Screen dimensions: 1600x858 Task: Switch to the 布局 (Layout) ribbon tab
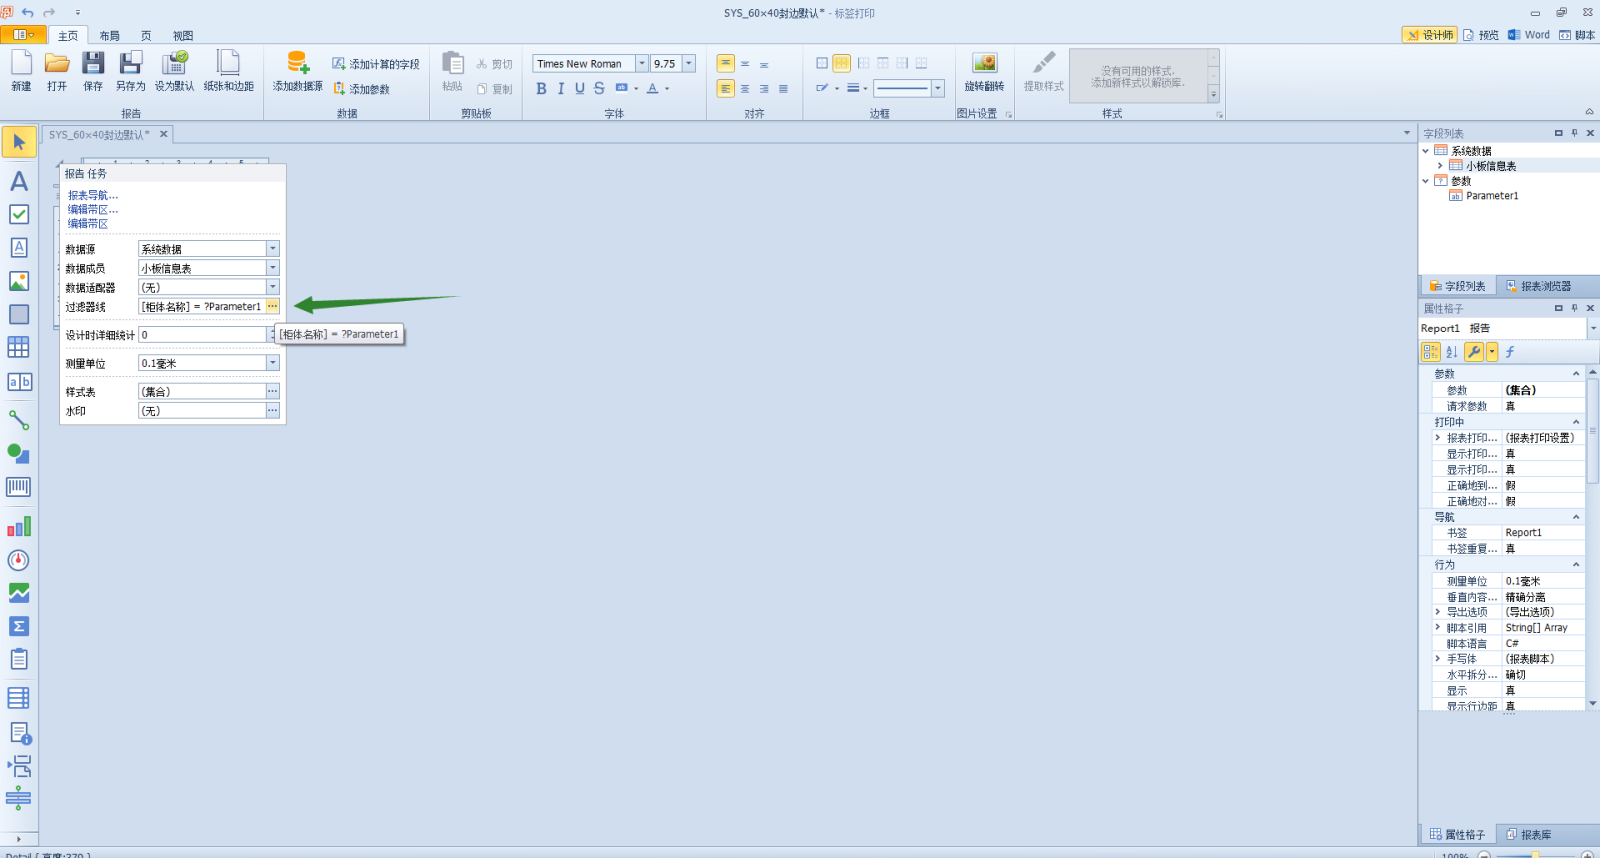[109, 36]
